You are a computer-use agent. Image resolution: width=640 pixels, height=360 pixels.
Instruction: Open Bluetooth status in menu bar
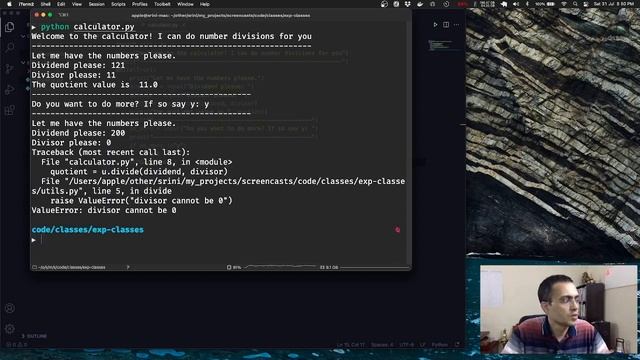527,4
